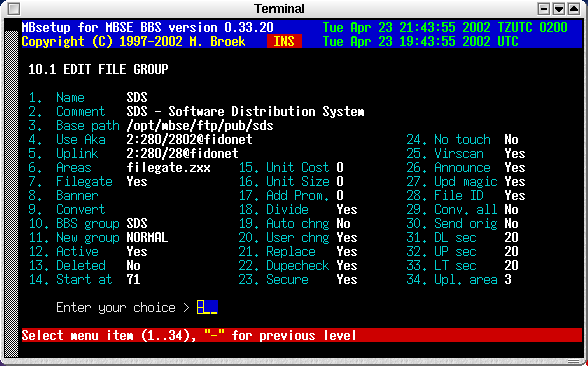Click the Filegate Yes value
588x366 pixels.
pos(137,182)
